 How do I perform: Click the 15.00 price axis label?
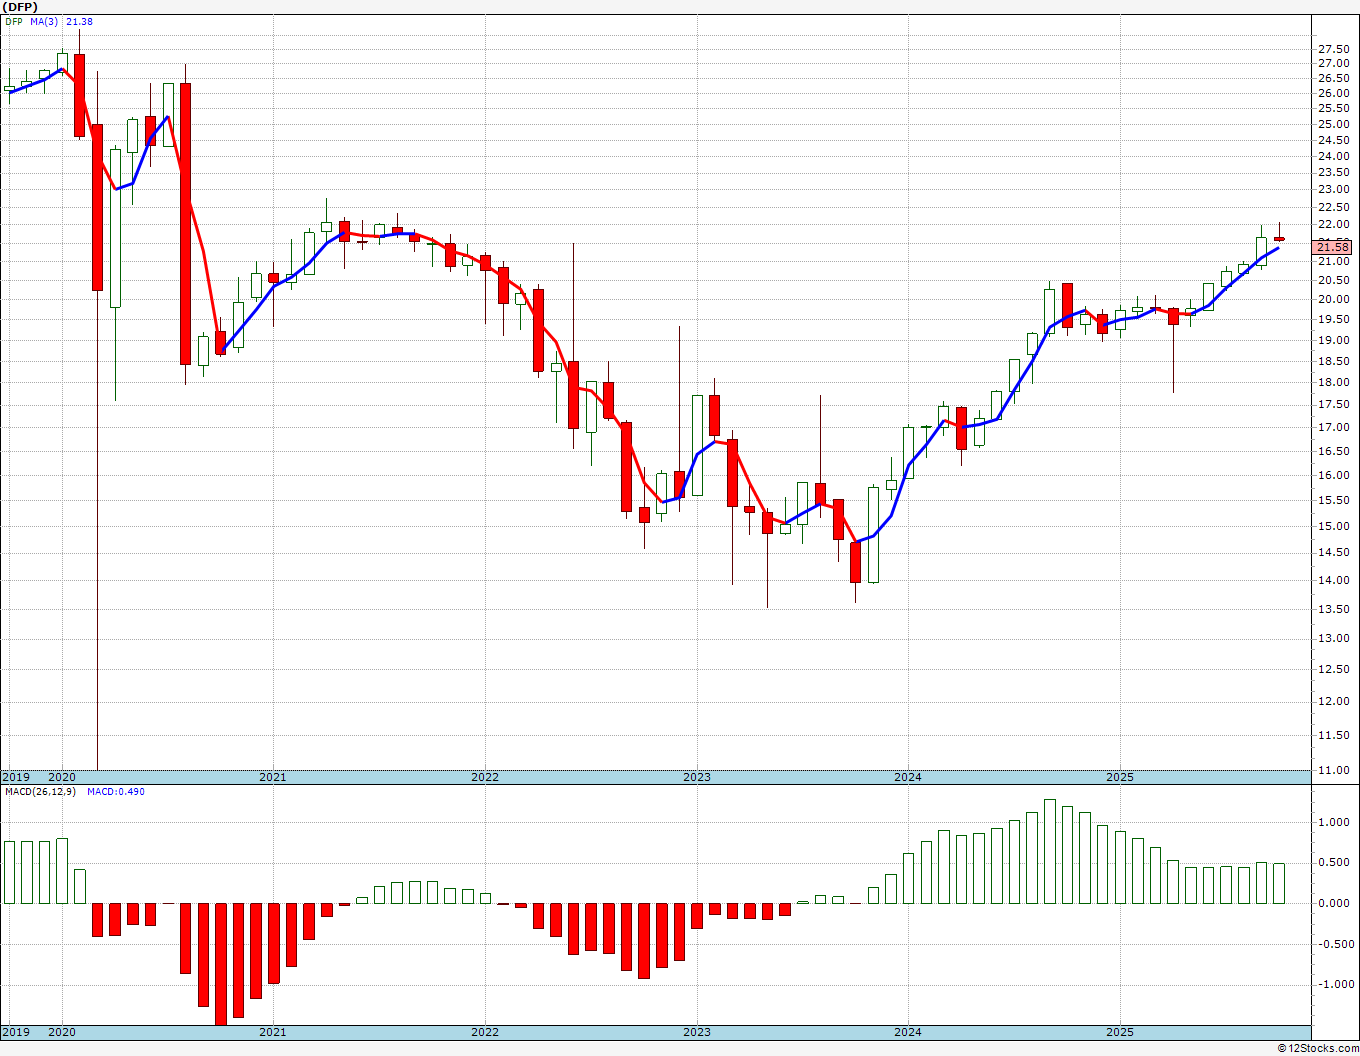tap(1334, 526)
